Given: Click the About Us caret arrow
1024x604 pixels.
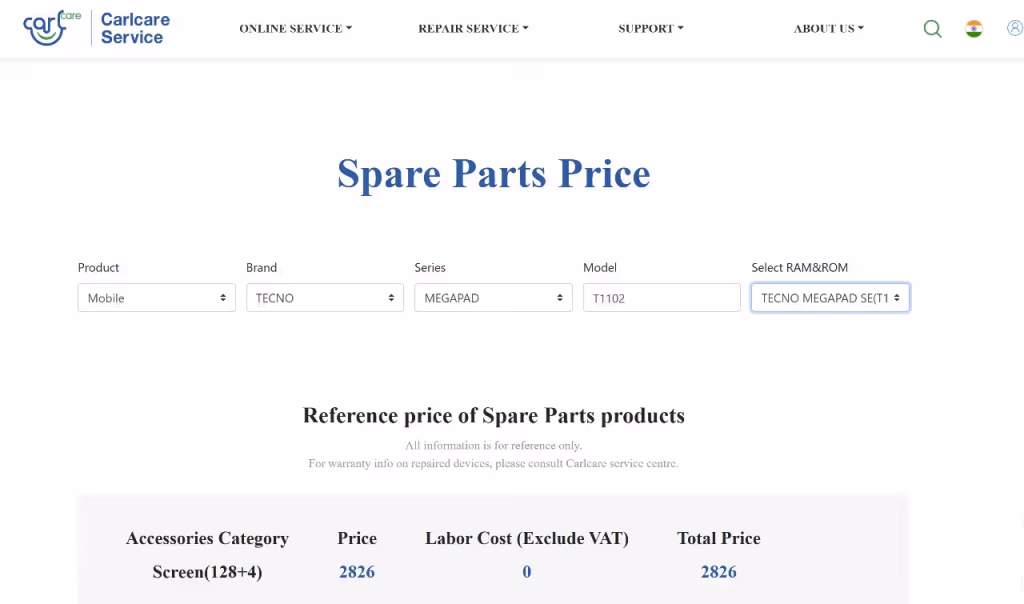Looking at the screenshot, I should [x=861, y=28].
